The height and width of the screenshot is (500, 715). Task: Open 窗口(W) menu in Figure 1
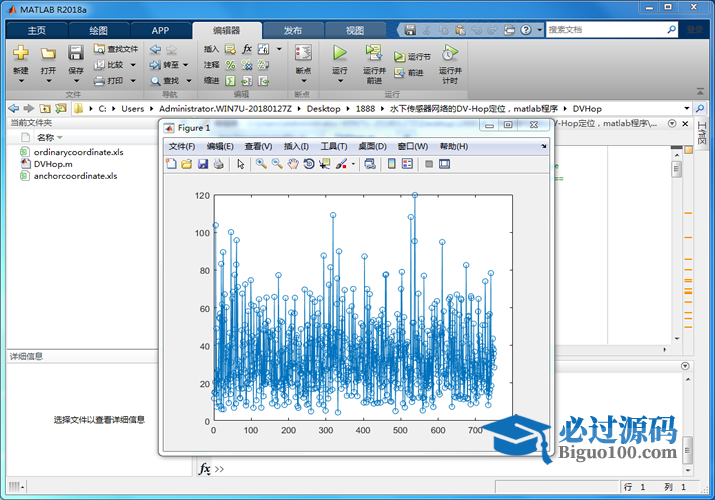tap(413, 146)
